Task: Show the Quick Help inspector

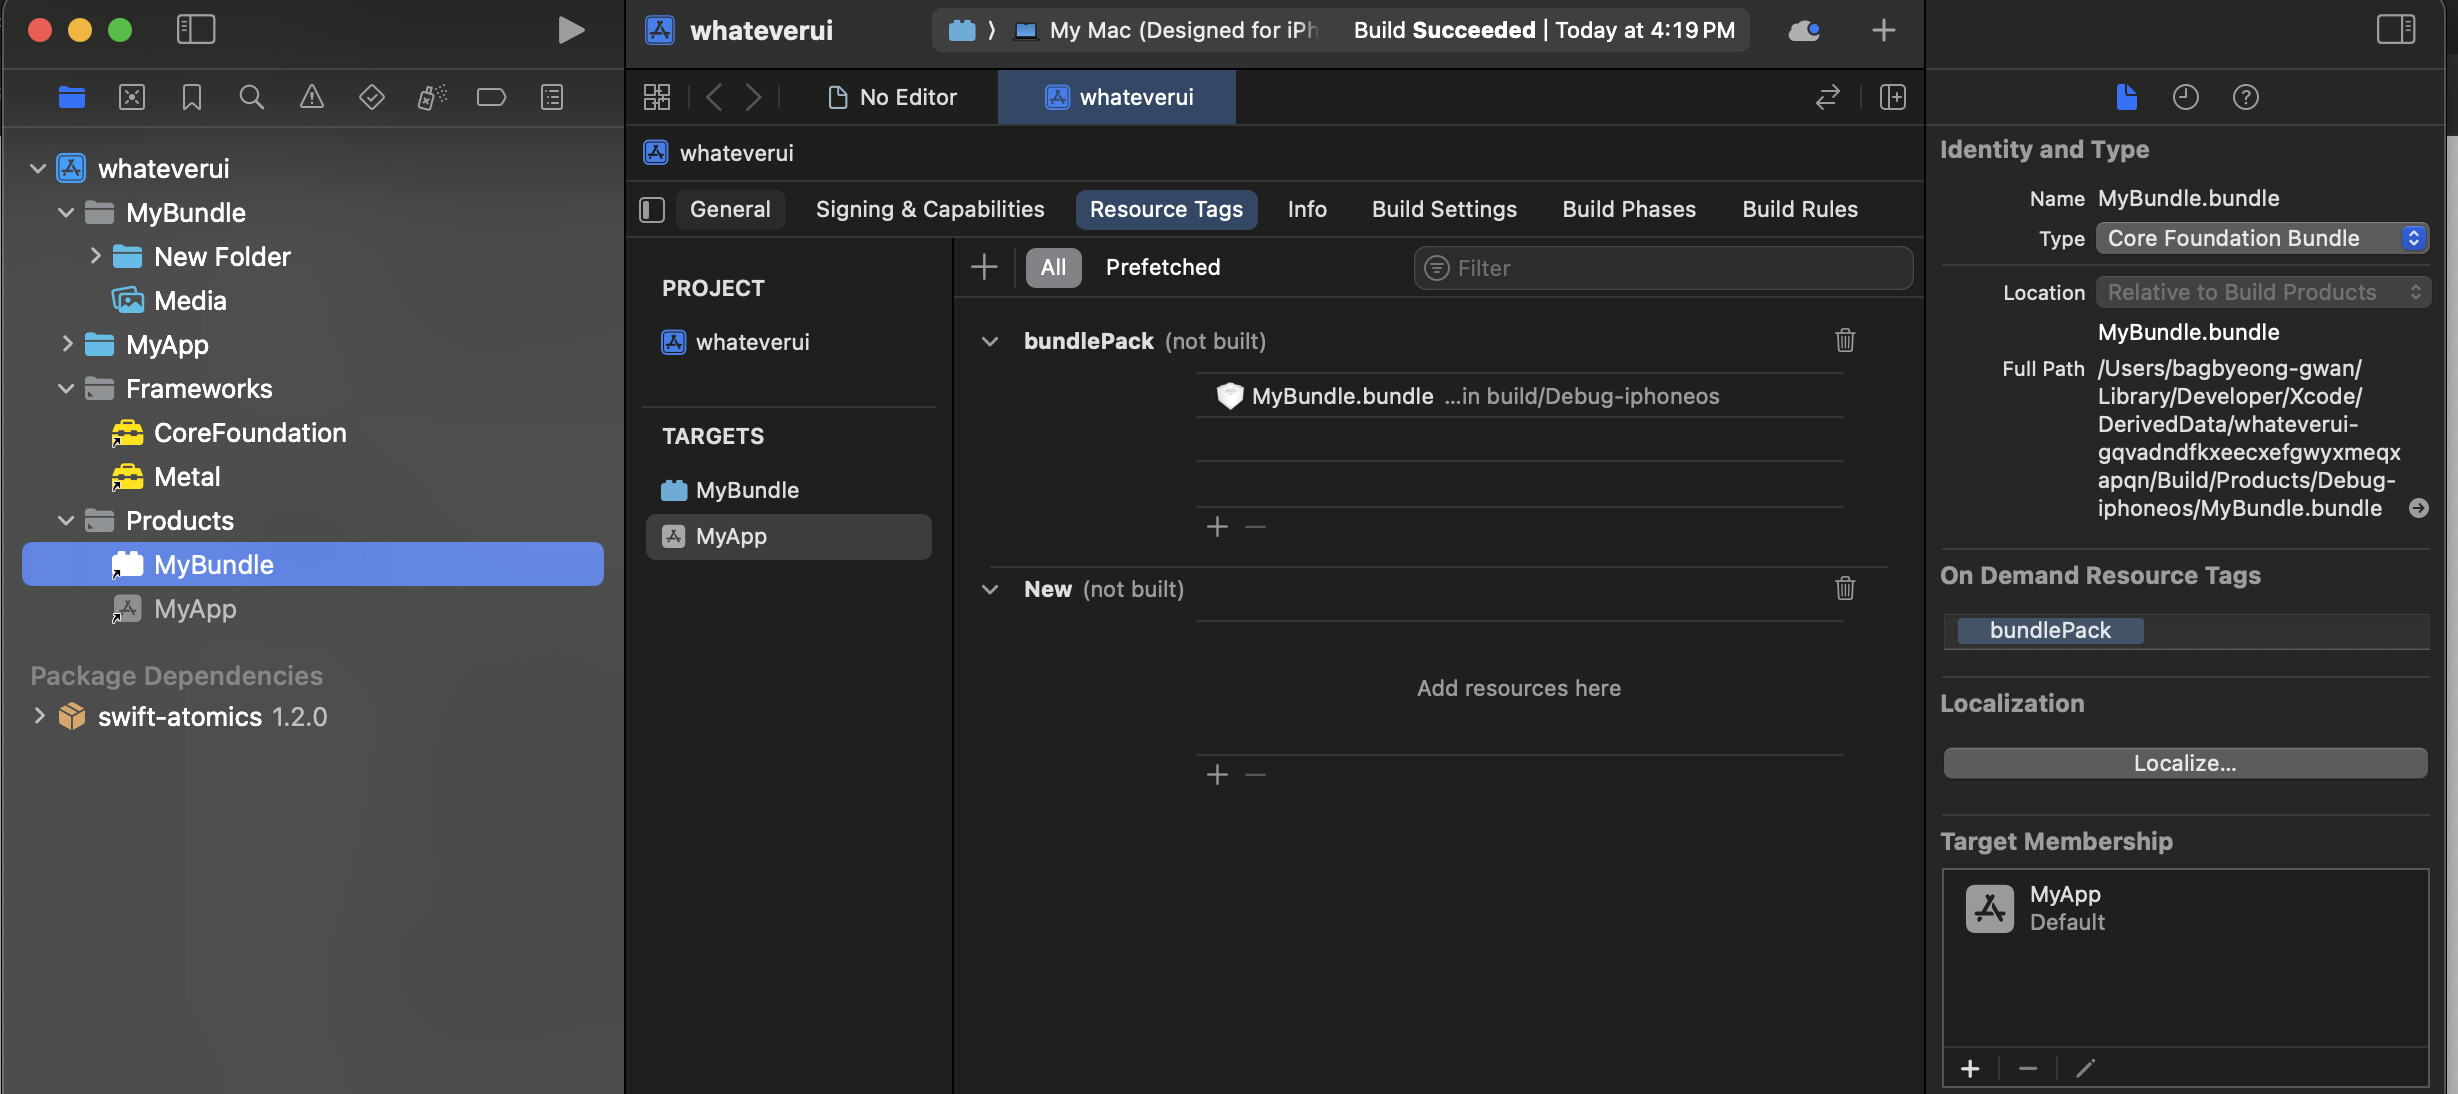Action: click(x=2246, y=97)
